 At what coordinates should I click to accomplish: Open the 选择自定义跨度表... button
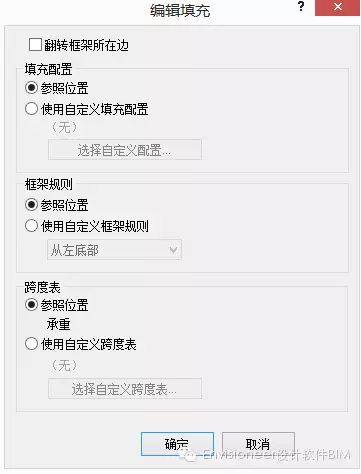pos(125,388)
